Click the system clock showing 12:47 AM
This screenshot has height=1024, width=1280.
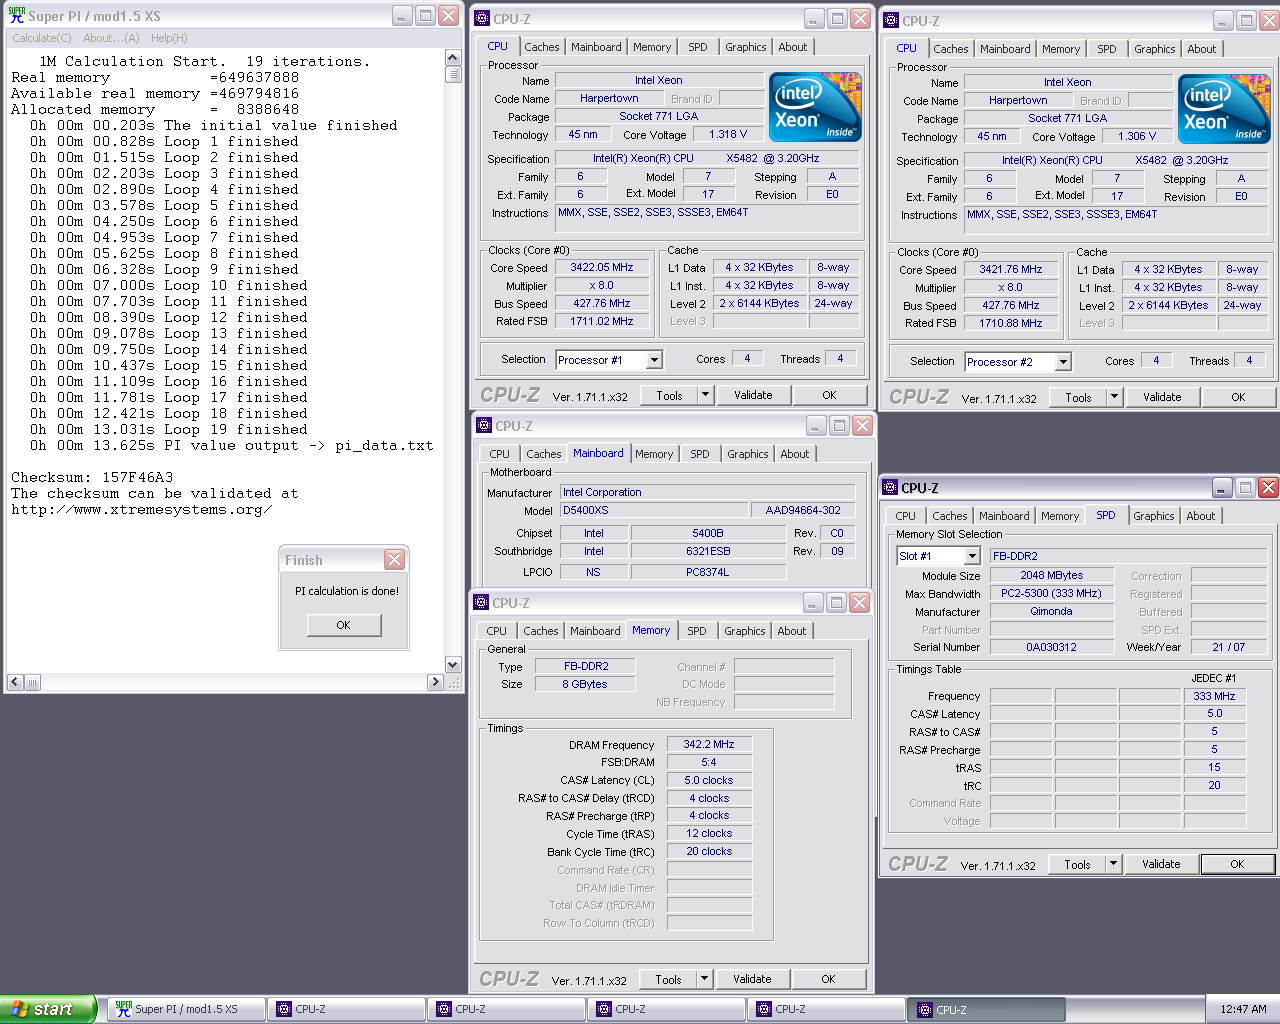coord(1243,1009)
